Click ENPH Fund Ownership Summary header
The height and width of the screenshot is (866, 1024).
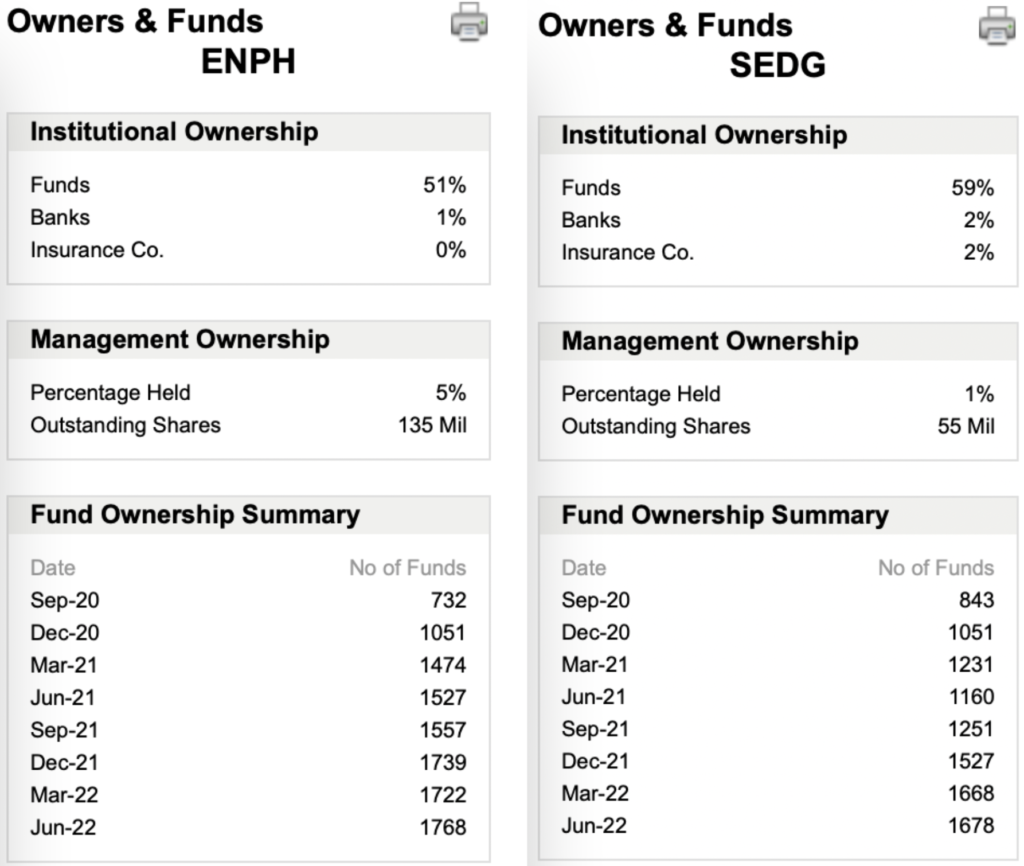248,515
